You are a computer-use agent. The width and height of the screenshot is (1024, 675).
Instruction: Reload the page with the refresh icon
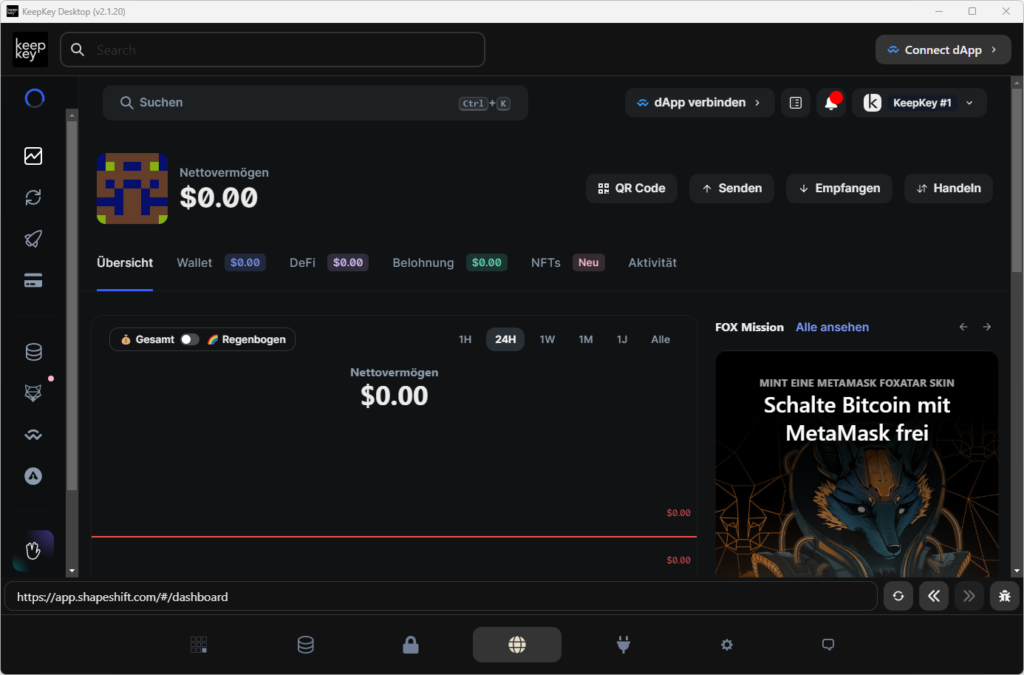[x=898, y=595]
